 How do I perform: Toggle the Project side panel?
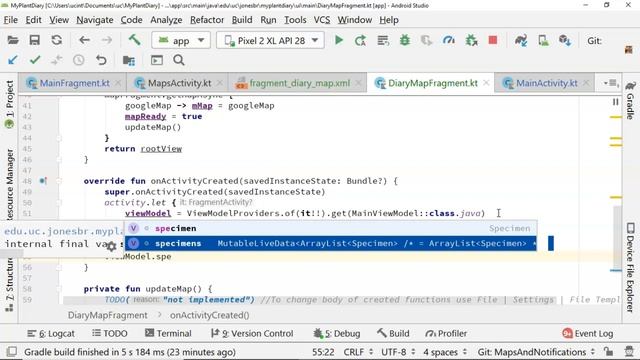click(x=9, y=104)
